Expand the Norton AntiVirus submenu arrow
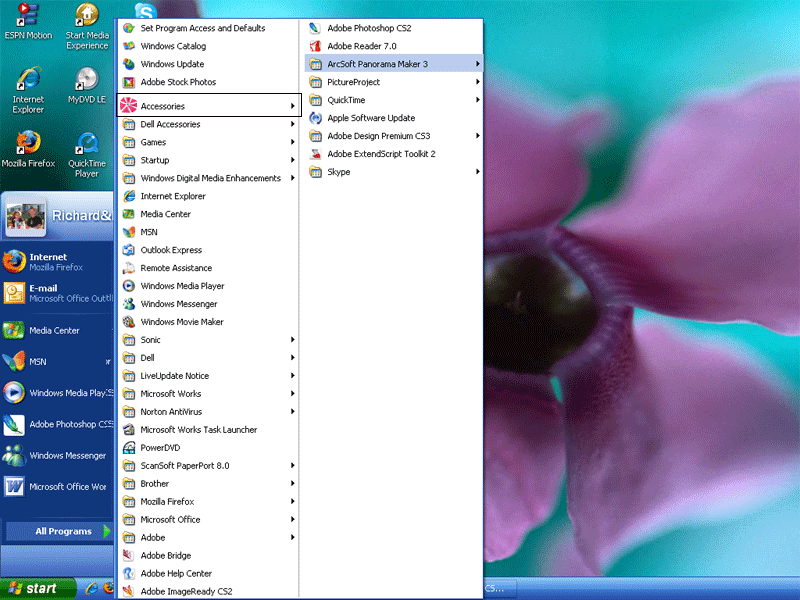 click(x=292, y=411)
